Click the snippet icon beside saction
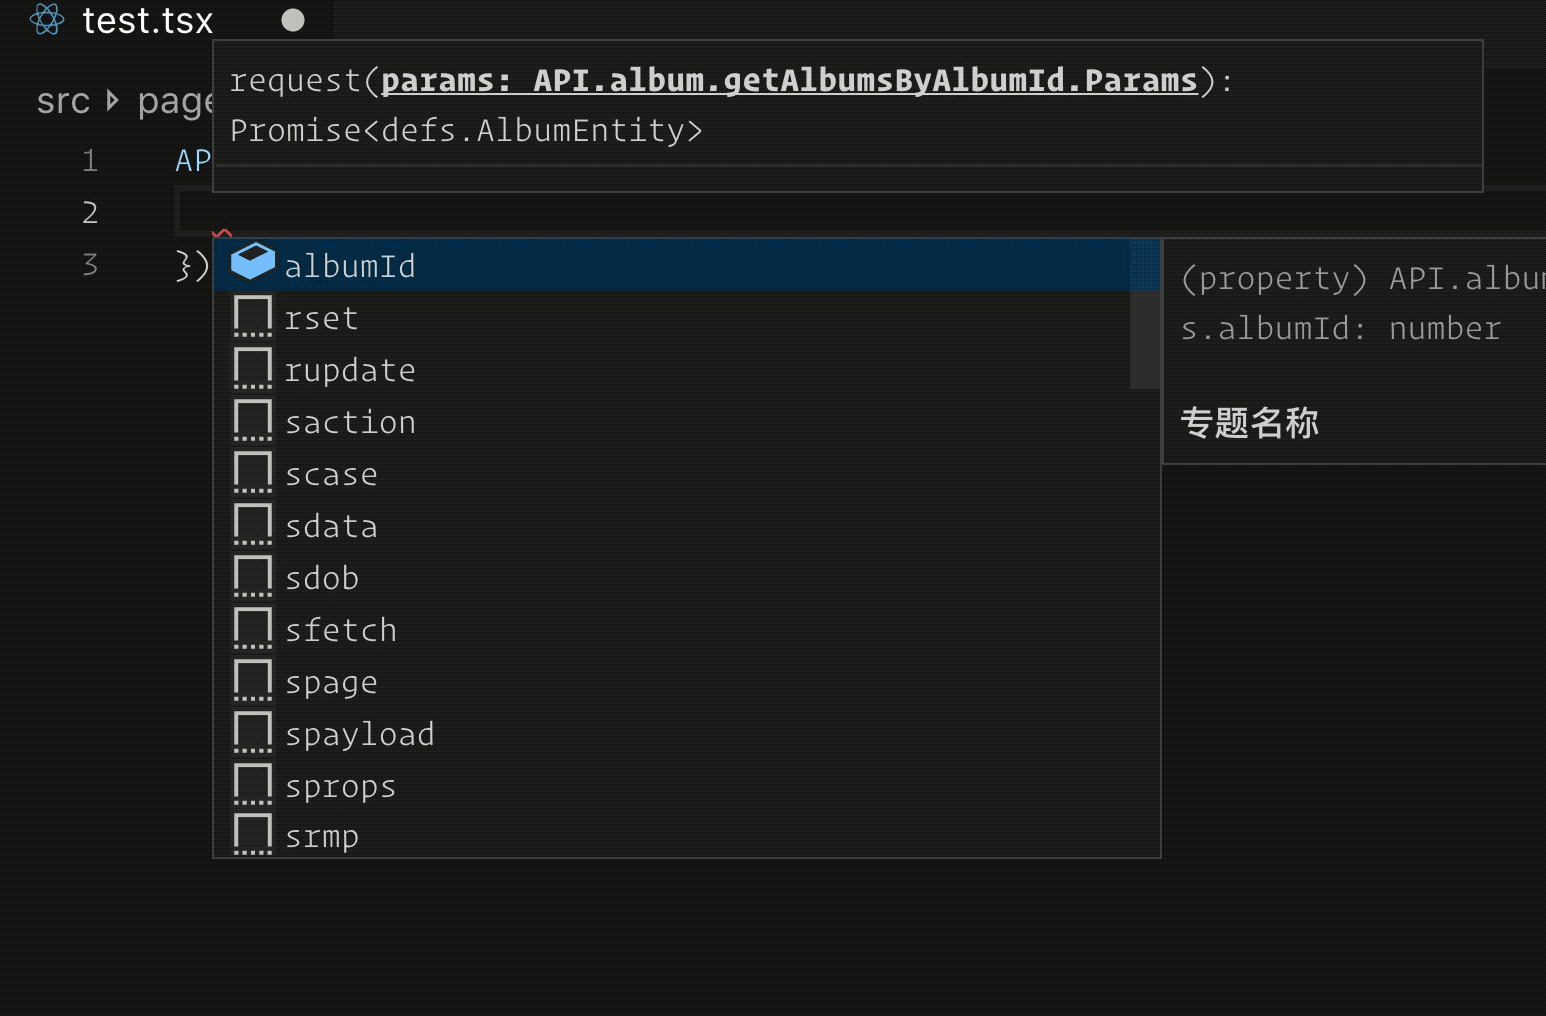This screenshot has height=1016, width=1546. click(253, 419)
